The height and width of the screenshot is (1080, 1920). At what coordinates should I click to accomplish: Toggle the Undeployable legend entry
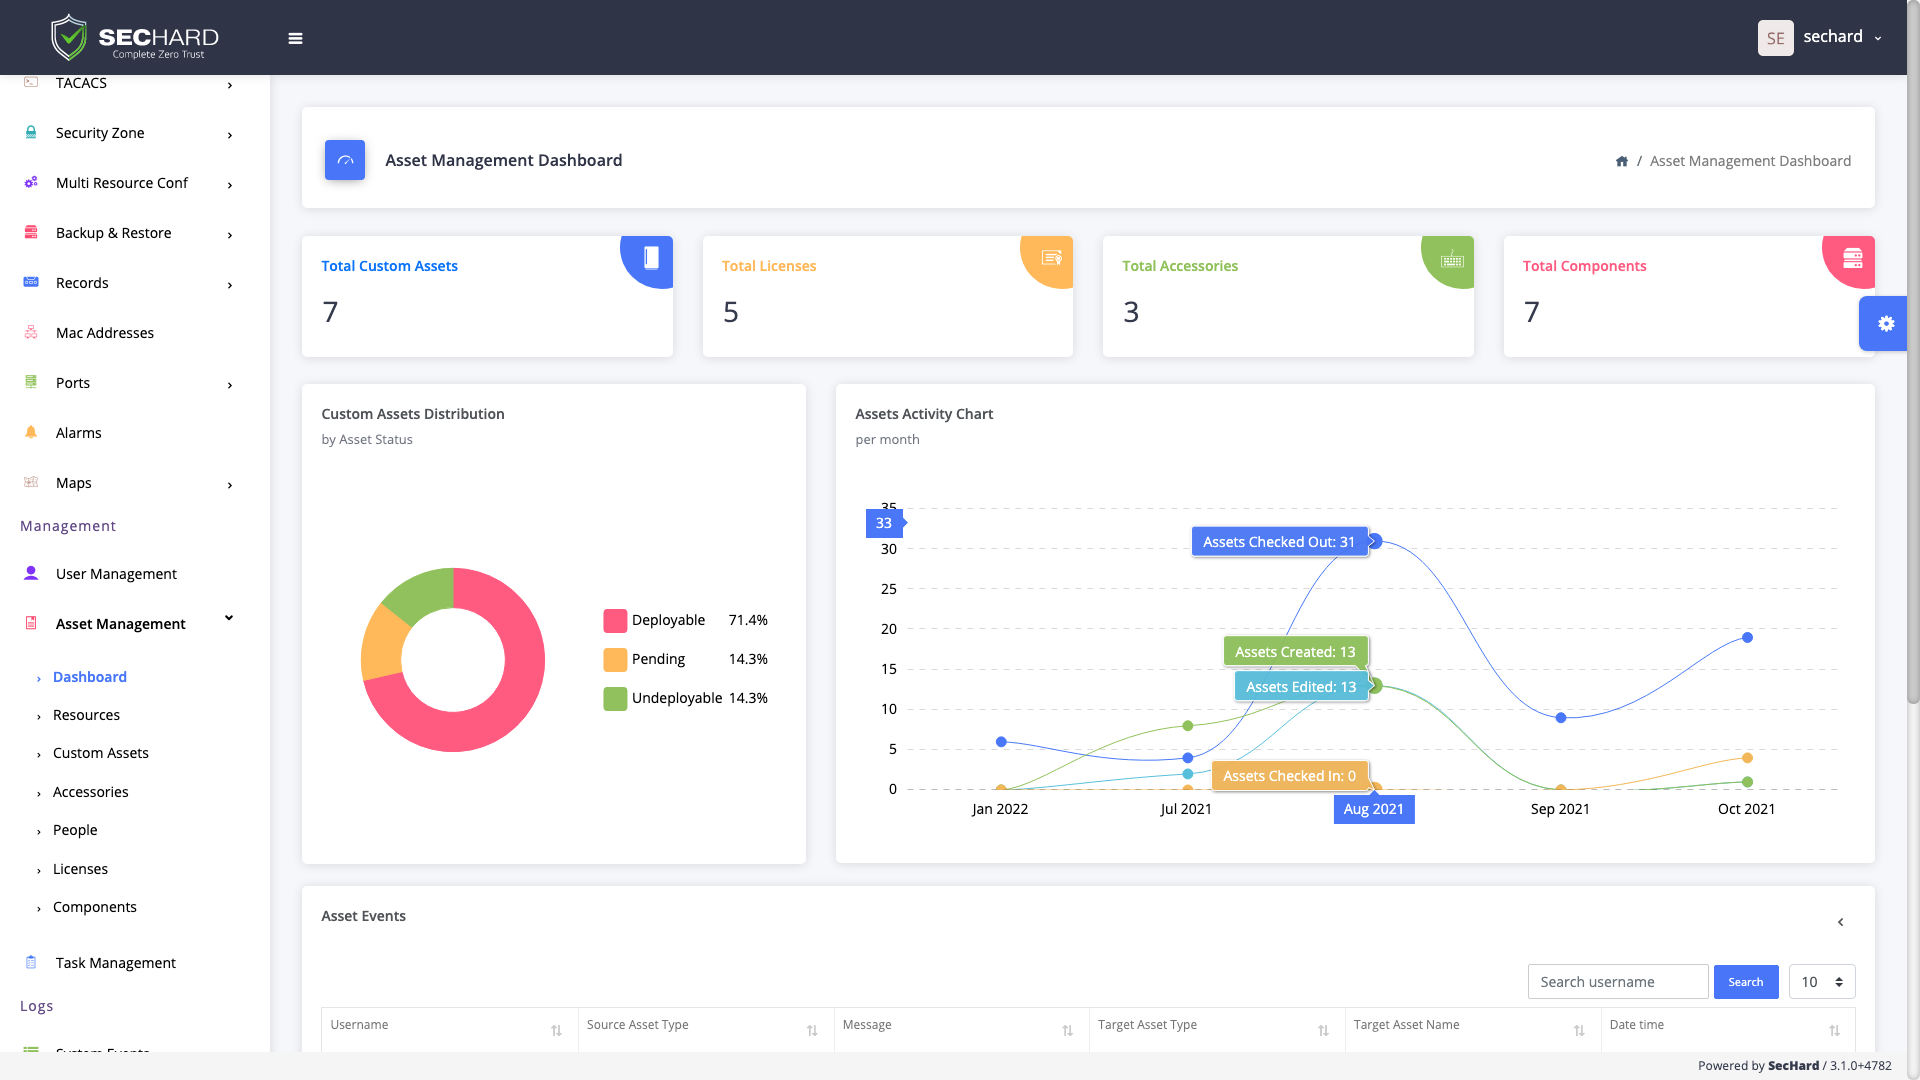[x=676, y=698]
